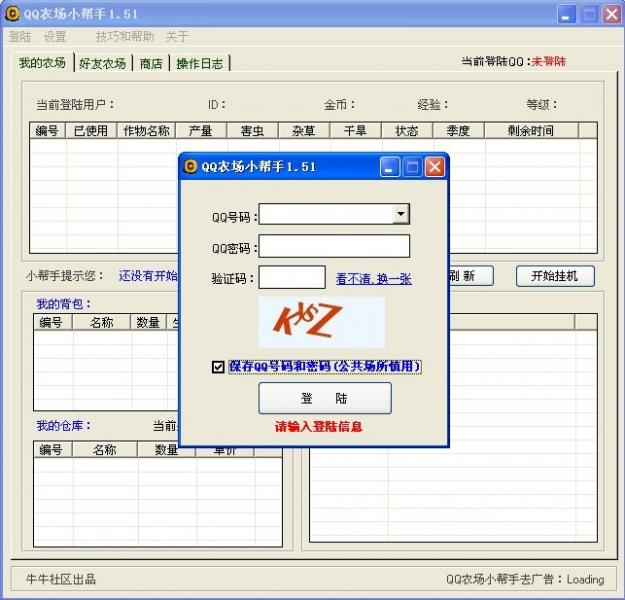Expand the QQ号码 dropdown list
Image resolution: width=625 pixels, height=600 pixels.
(x=401, y=214)
